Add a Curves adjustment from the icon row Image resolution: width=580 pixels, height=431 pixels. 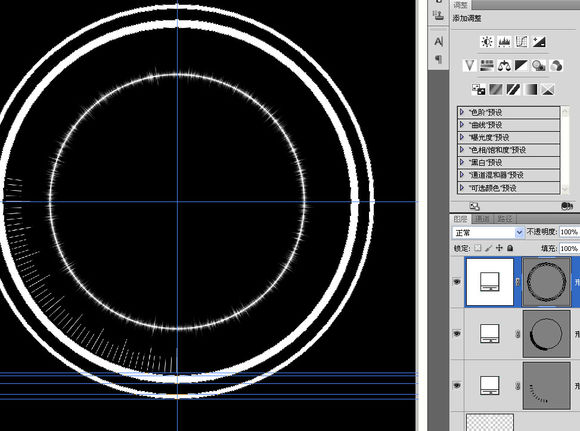(521, 42)
